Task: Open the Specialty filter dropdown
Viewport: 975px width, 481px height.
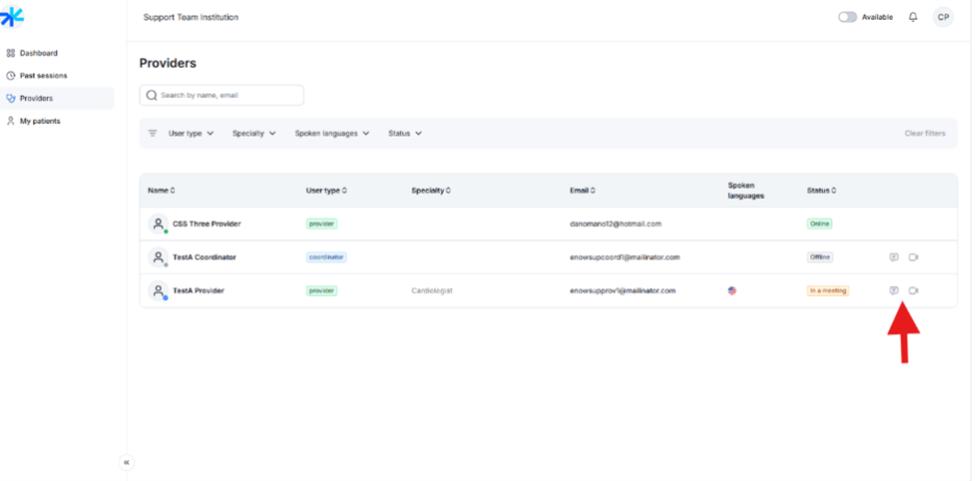Action: pyautogui.click(x=254, y=133)
